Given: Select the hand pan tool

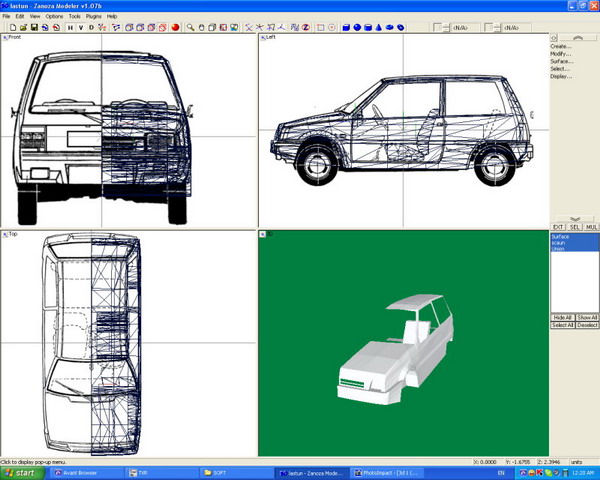Looking at the screenshot, I should pyautogui.click(x=201, y=28).
